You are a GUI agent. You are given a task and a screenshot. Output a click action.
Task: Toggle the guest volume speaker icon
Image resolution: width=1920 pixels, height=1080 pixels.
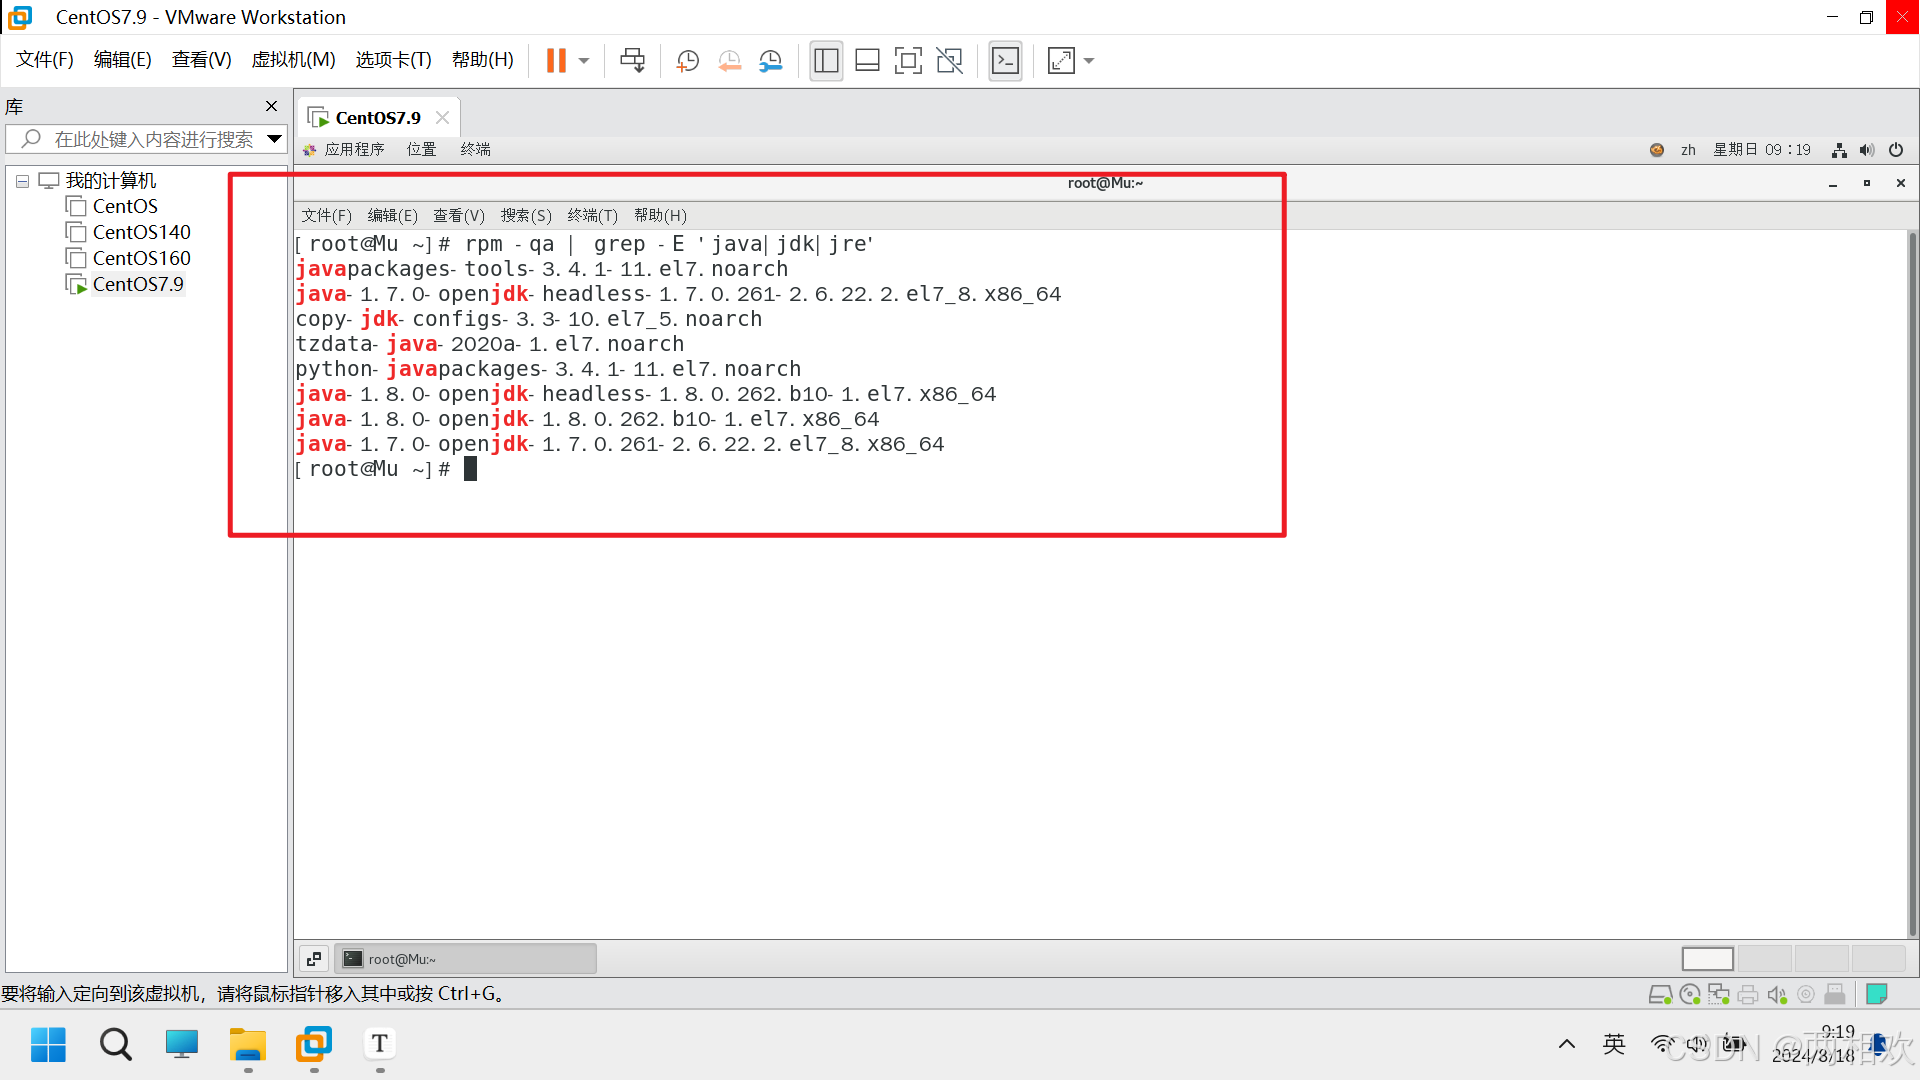1867,150
